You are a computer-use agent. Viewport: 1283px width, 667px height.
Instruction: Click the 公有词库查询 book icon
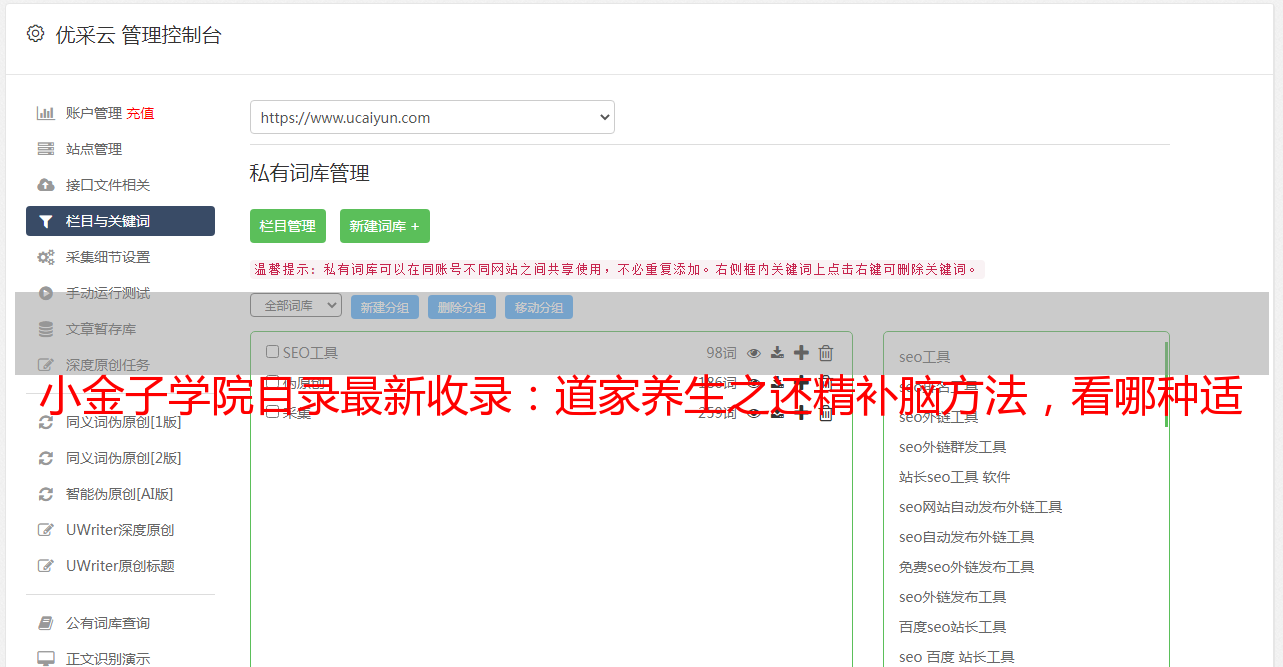(x=45, y=623)
